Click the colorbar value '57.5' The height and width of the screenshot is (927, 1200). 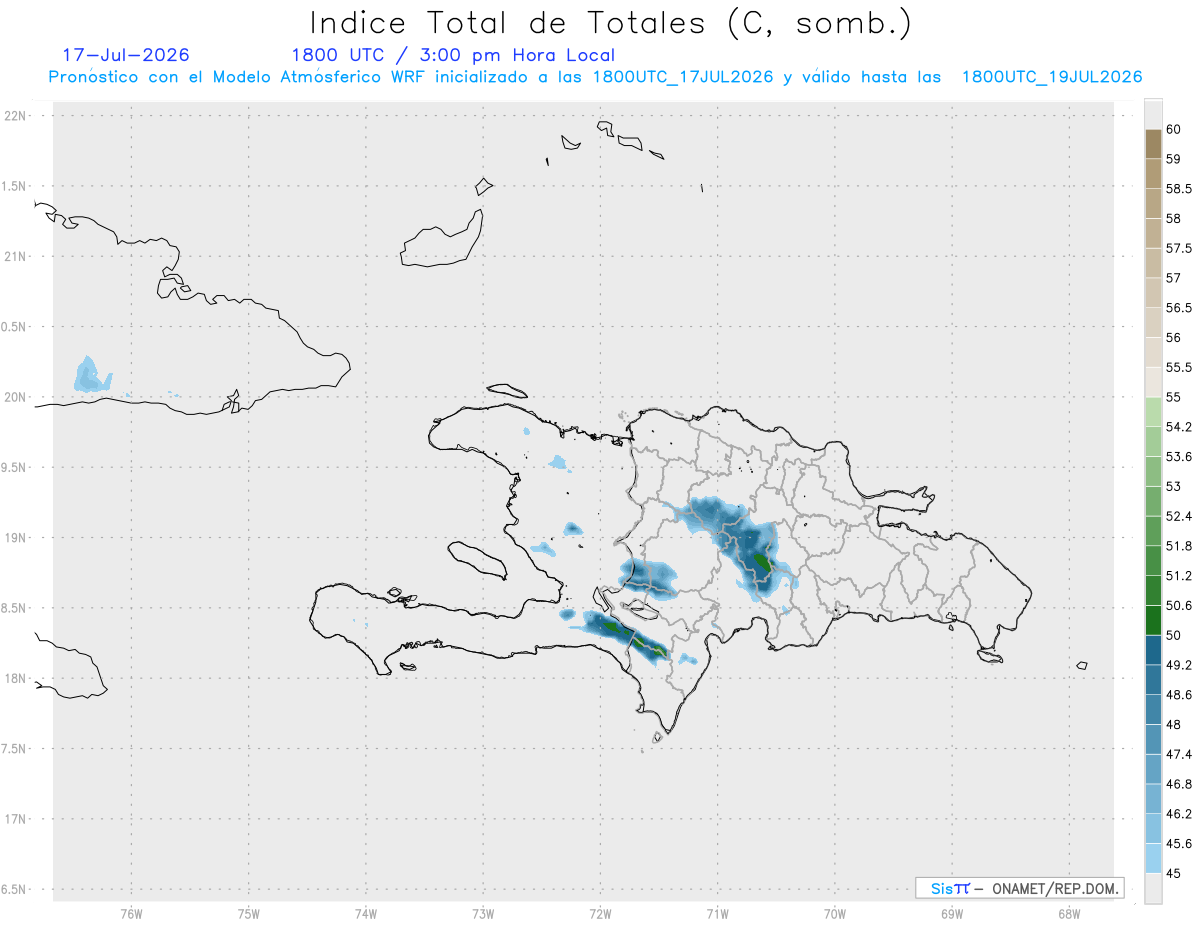tap(1178, 248)
